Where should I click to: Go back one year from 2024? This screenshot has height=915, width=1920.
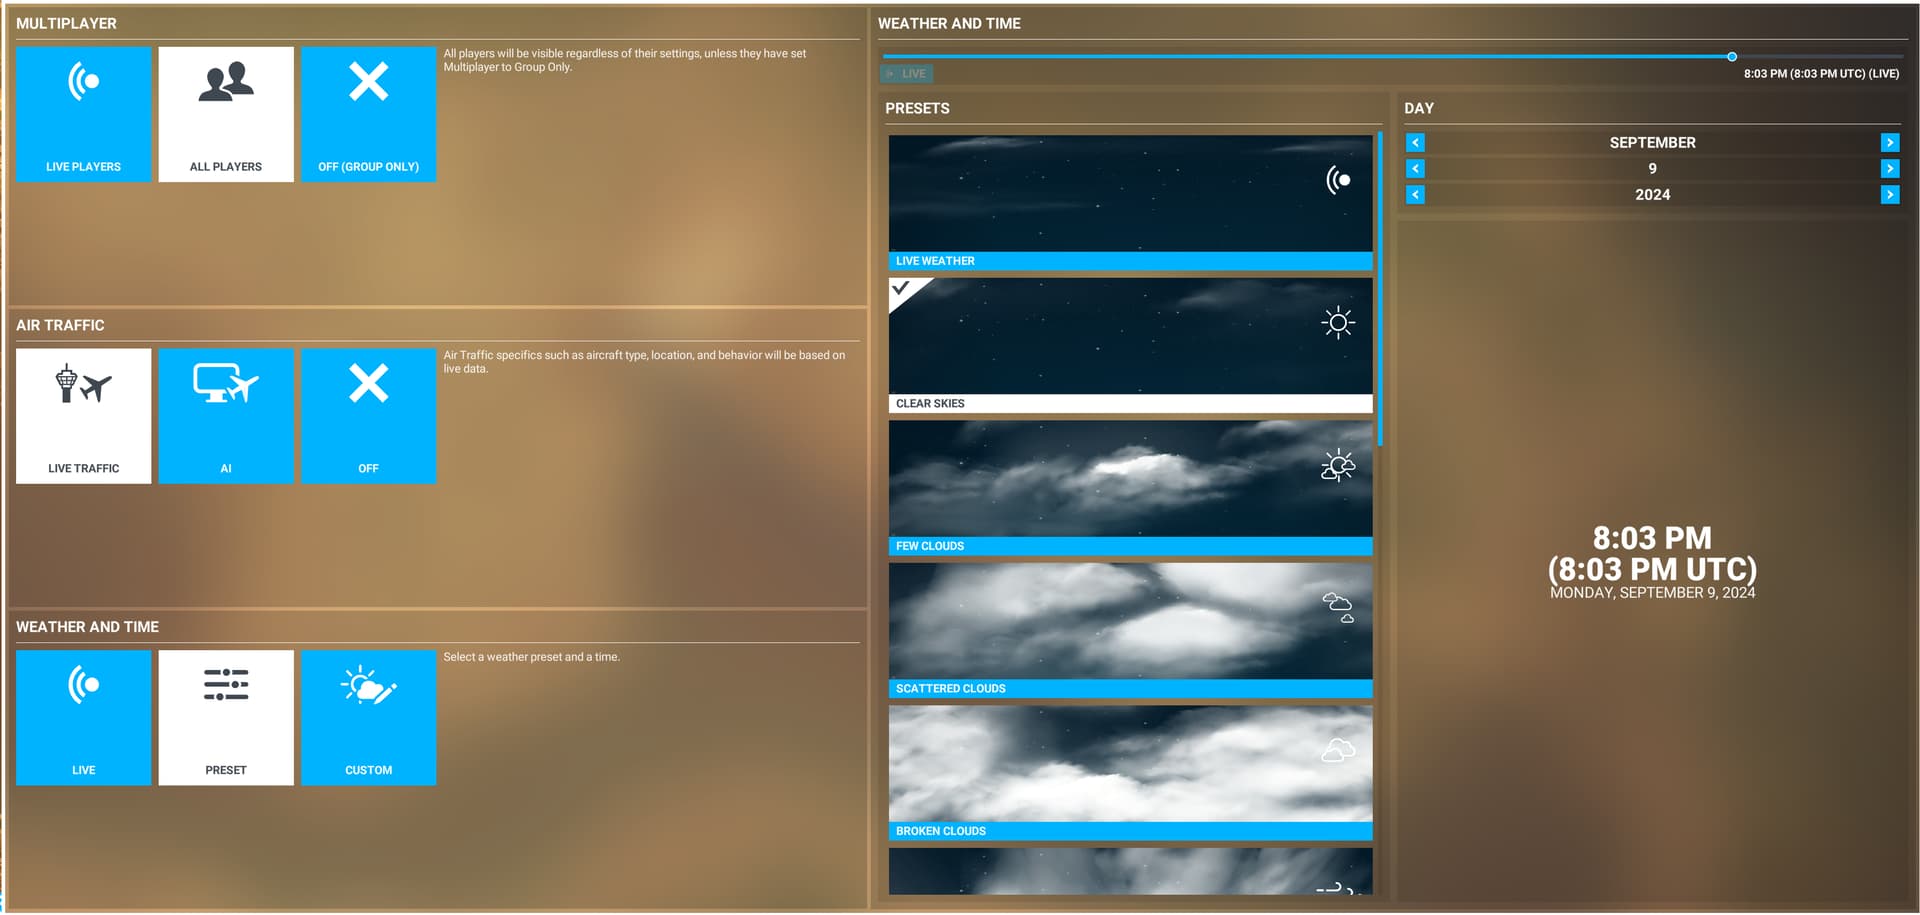(x=1415, y=195)
